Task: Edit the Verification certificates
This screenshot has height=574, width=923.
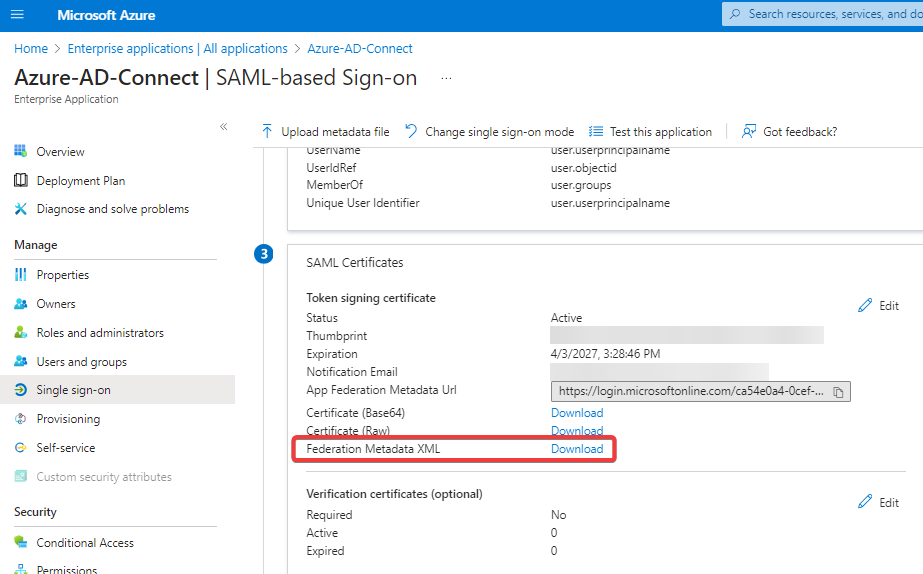Action: click(878, 502)
